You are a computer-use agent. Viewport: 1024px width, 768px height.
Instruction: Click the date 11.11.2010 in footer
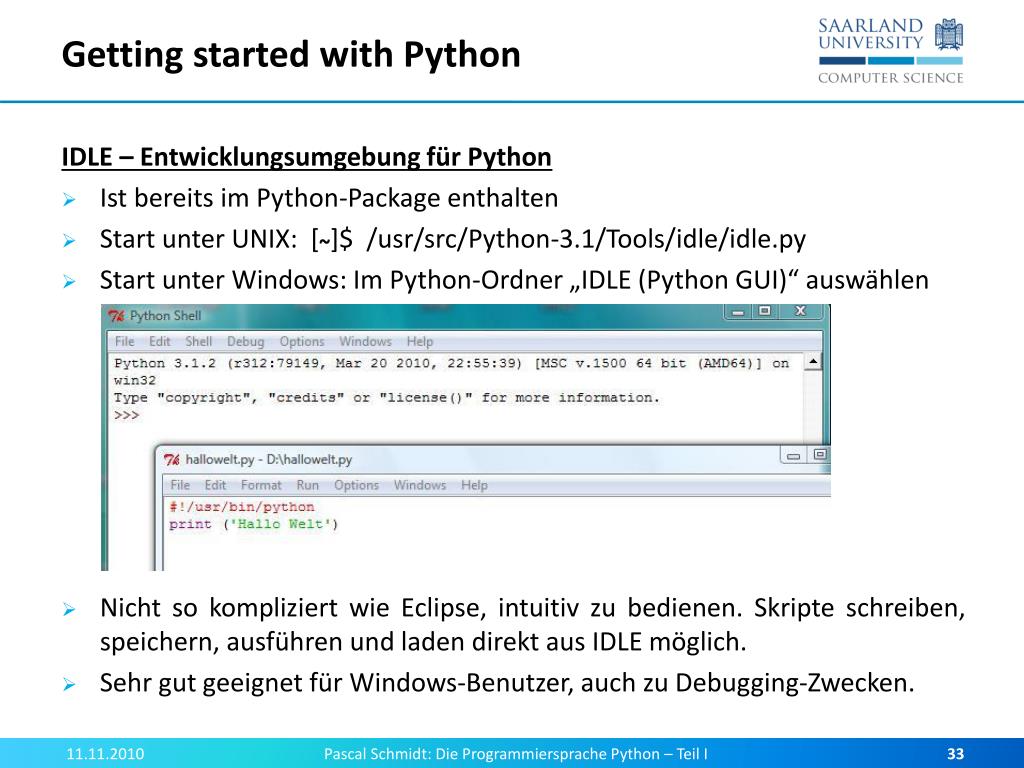tap(105, 754)
